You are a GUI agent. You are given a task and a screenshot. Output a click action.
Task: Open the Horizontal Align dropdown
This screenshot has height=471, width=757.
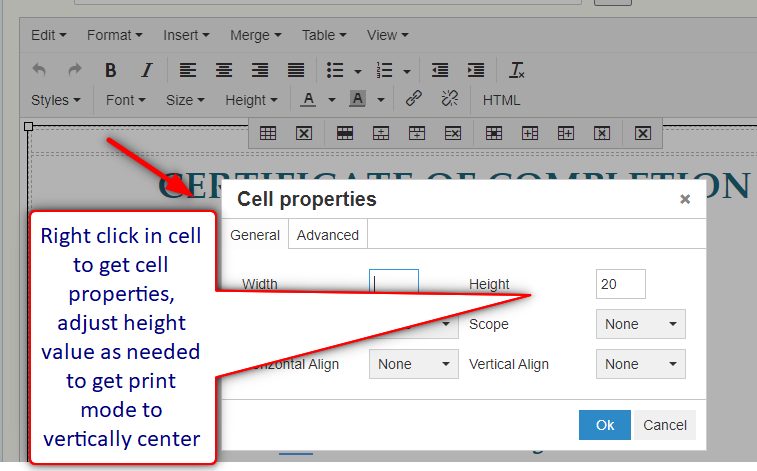point(413,364)
